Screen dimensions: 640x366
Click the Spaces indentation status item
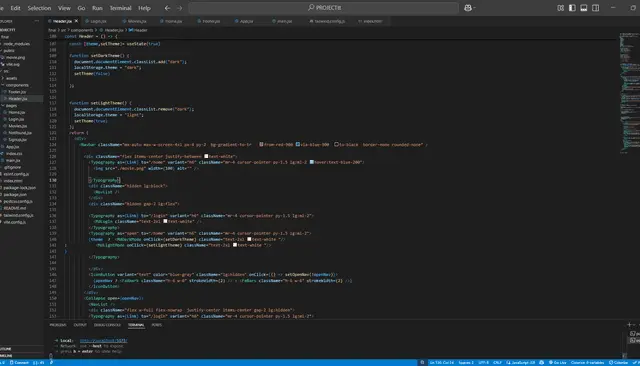point(466,362)
